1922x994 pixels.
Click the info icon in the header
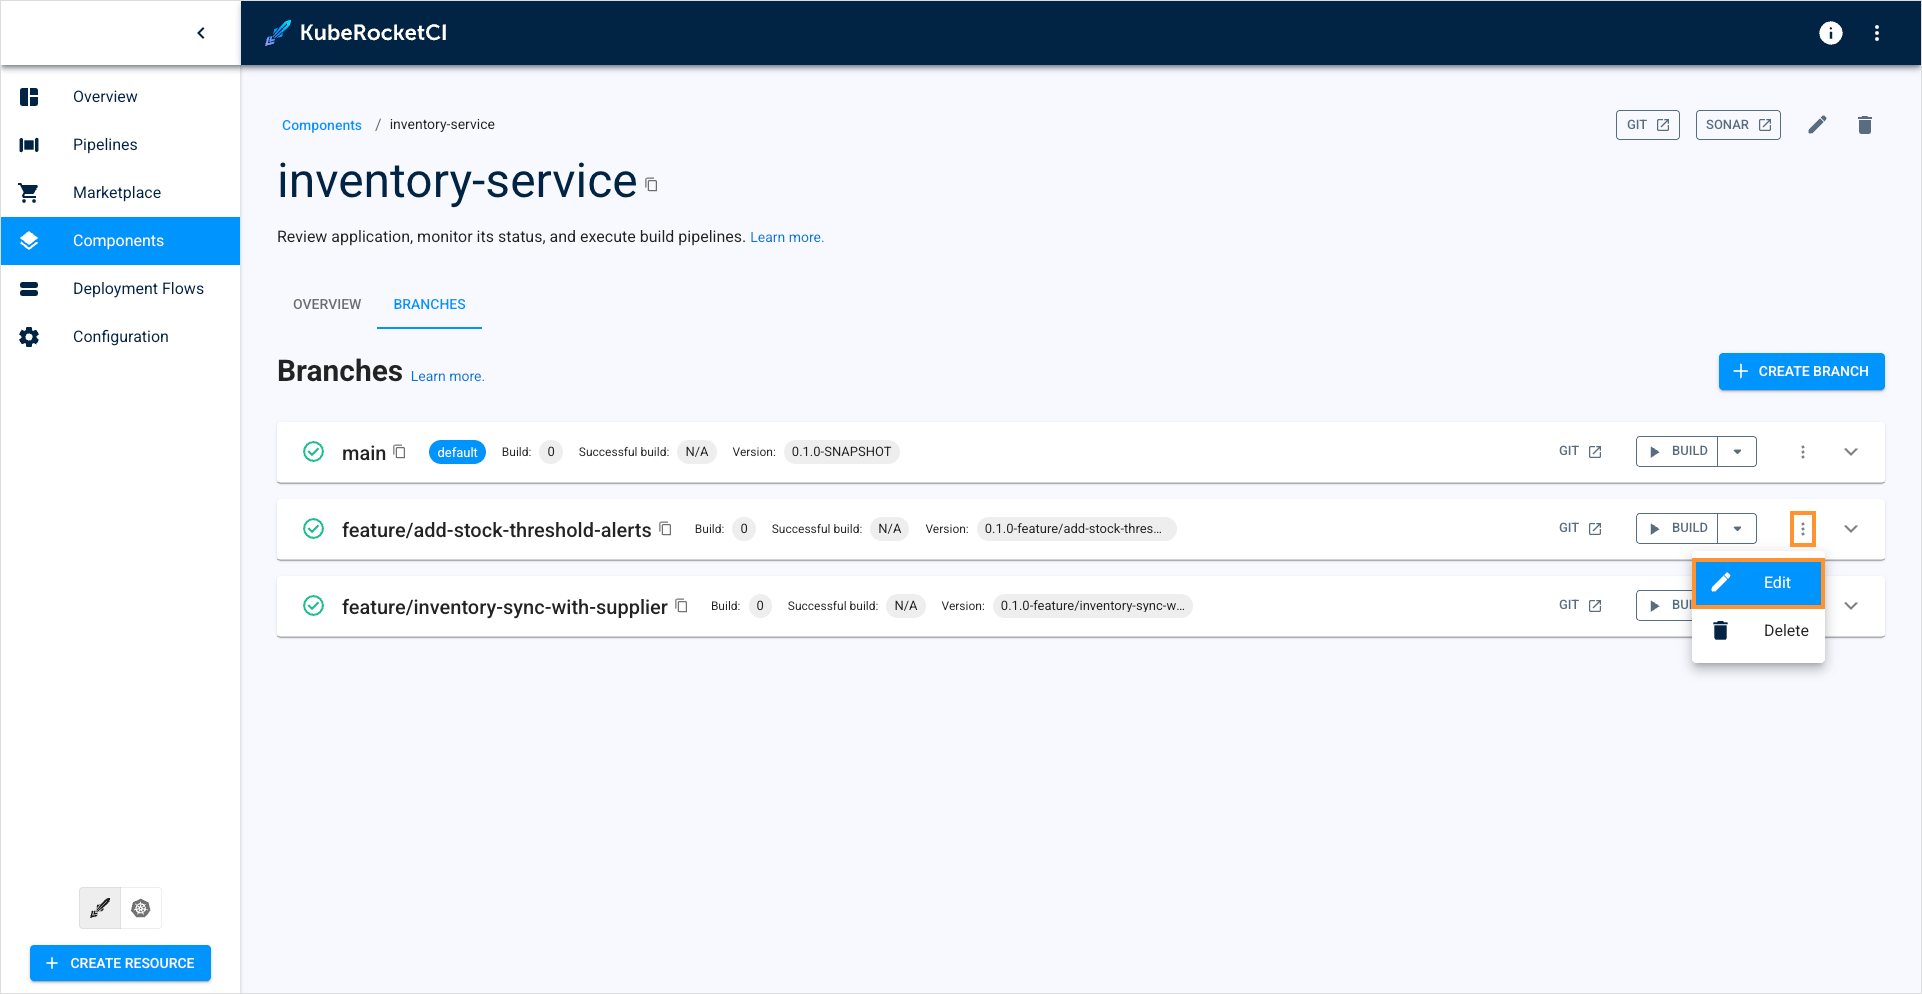pos(1830,33)
